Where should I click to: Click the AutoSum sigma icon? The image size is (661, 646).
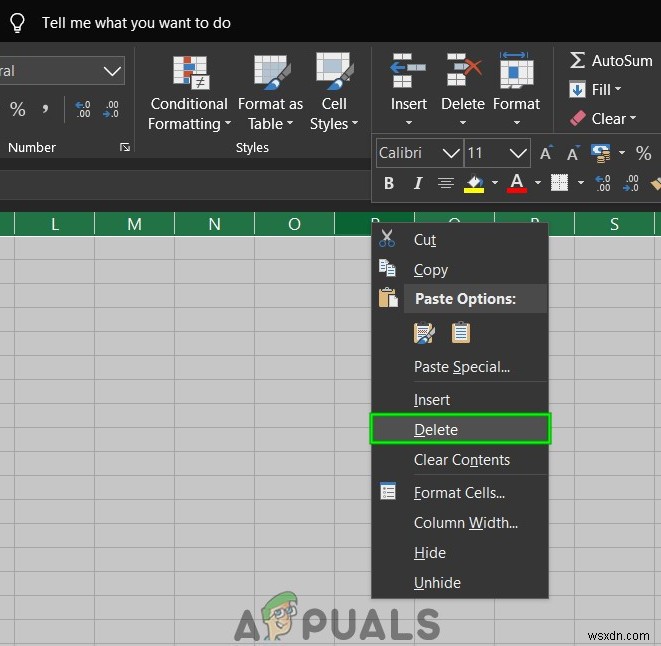[577, 60]
